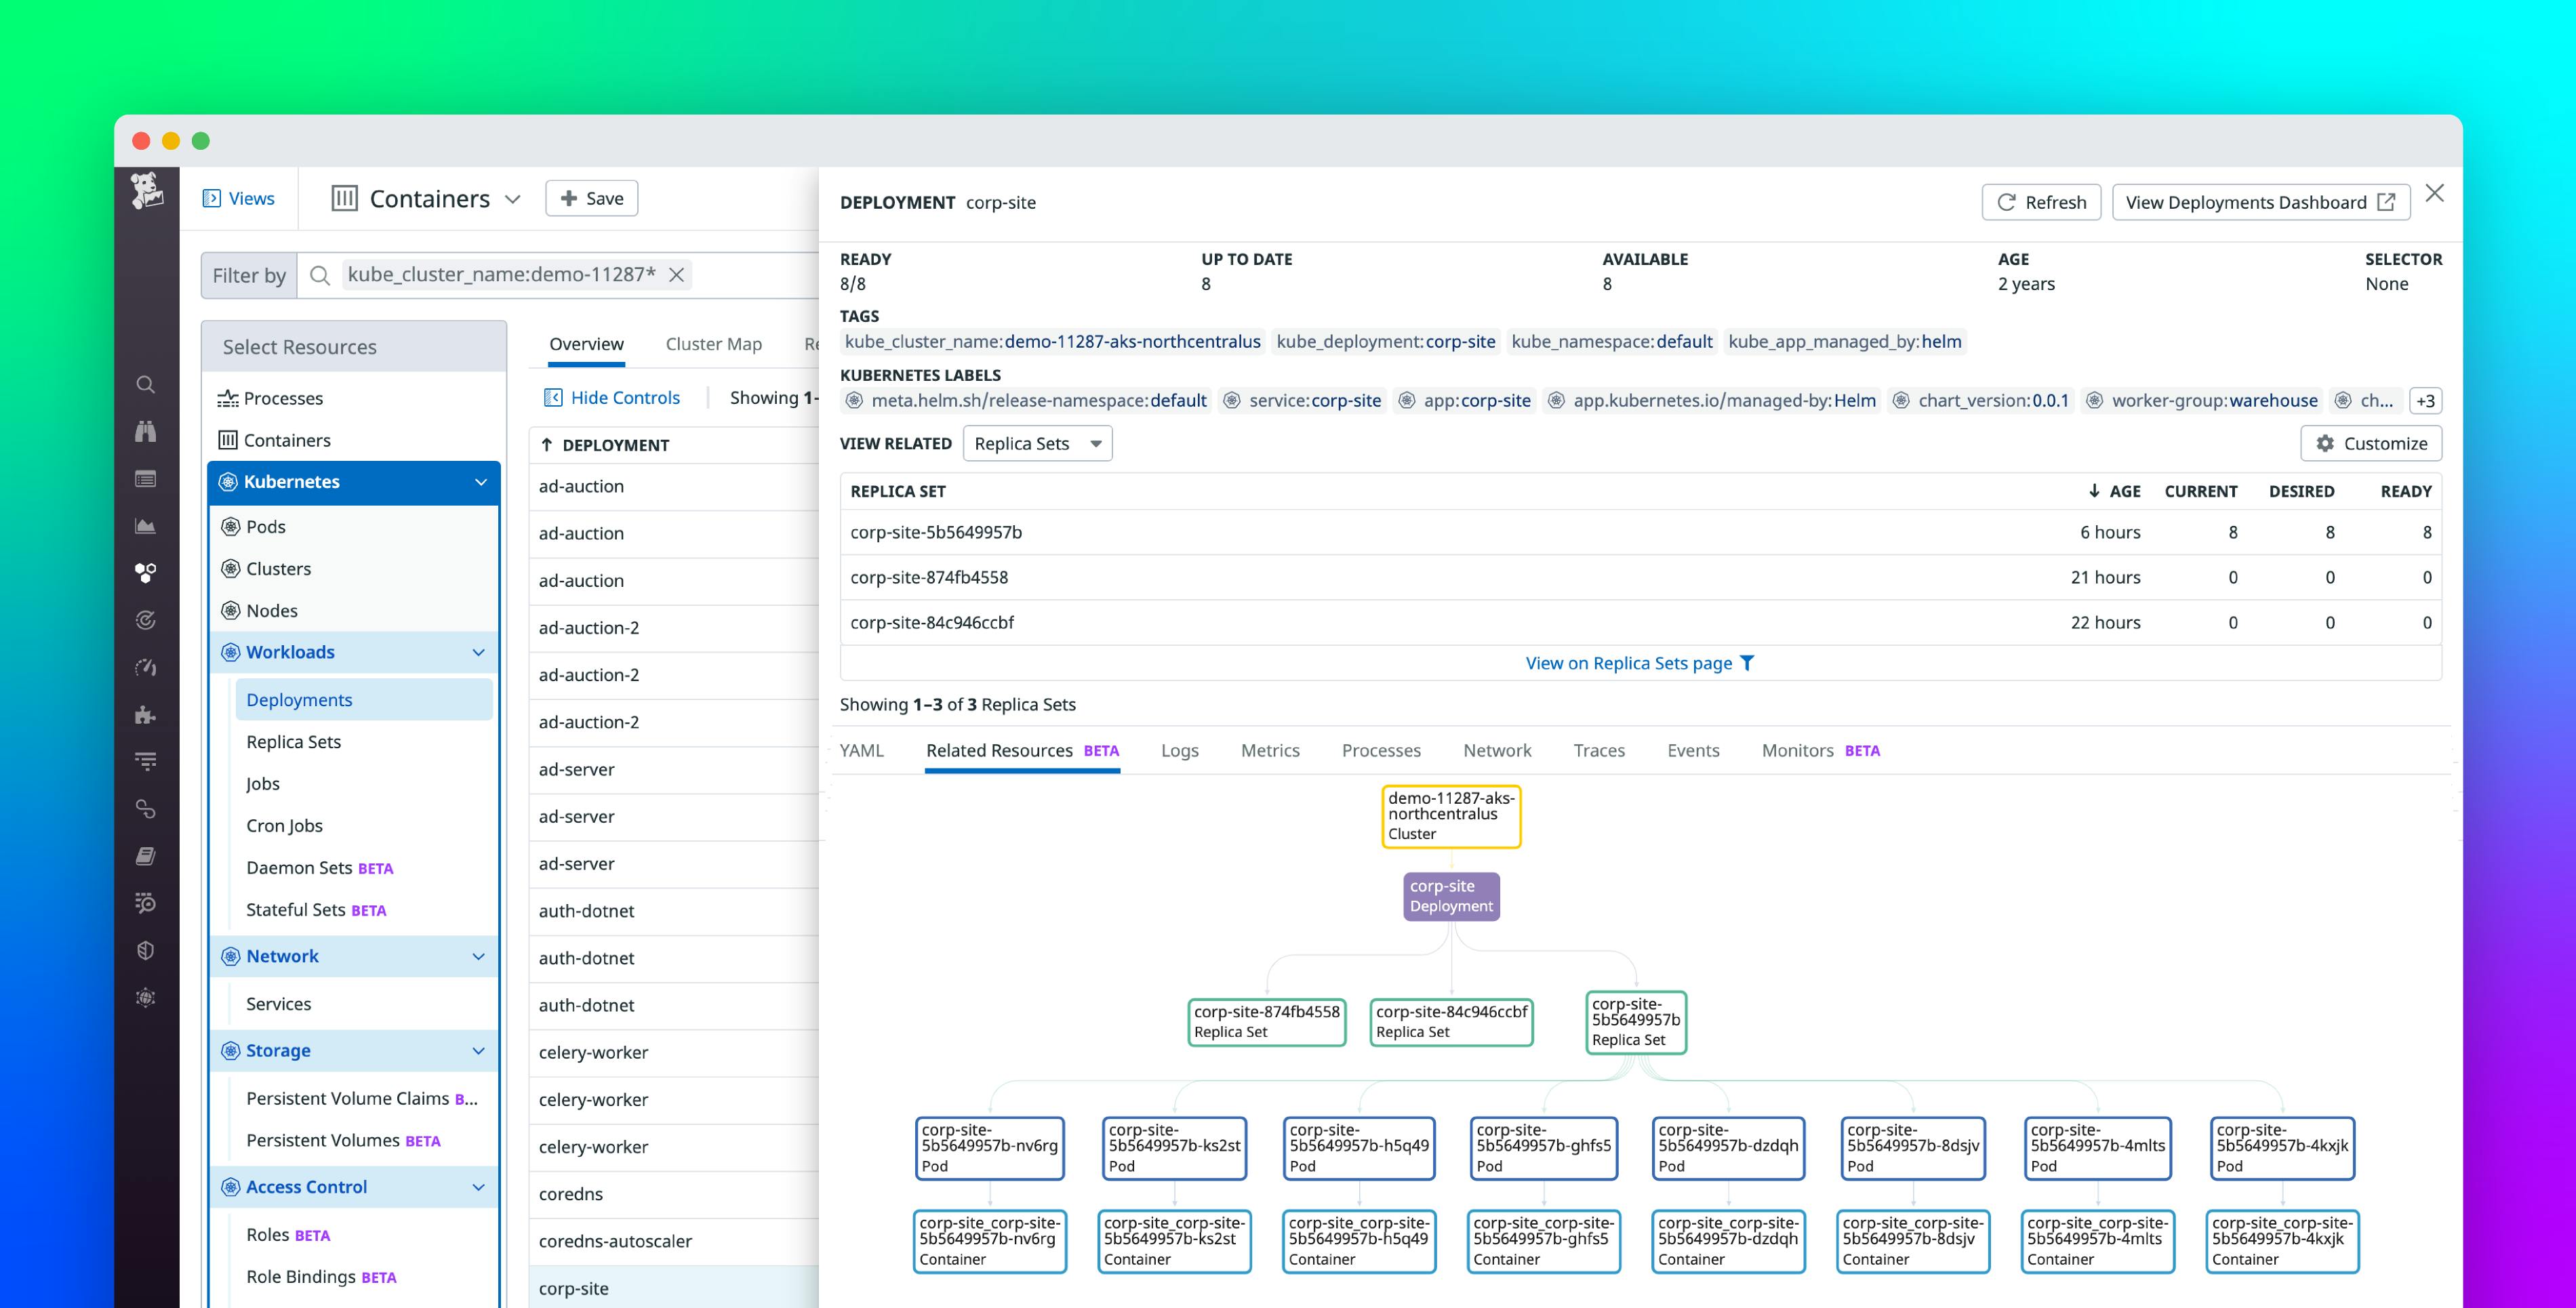
Task: Open the Replica Sets view related dropdown
Action: click(1037, 443)
